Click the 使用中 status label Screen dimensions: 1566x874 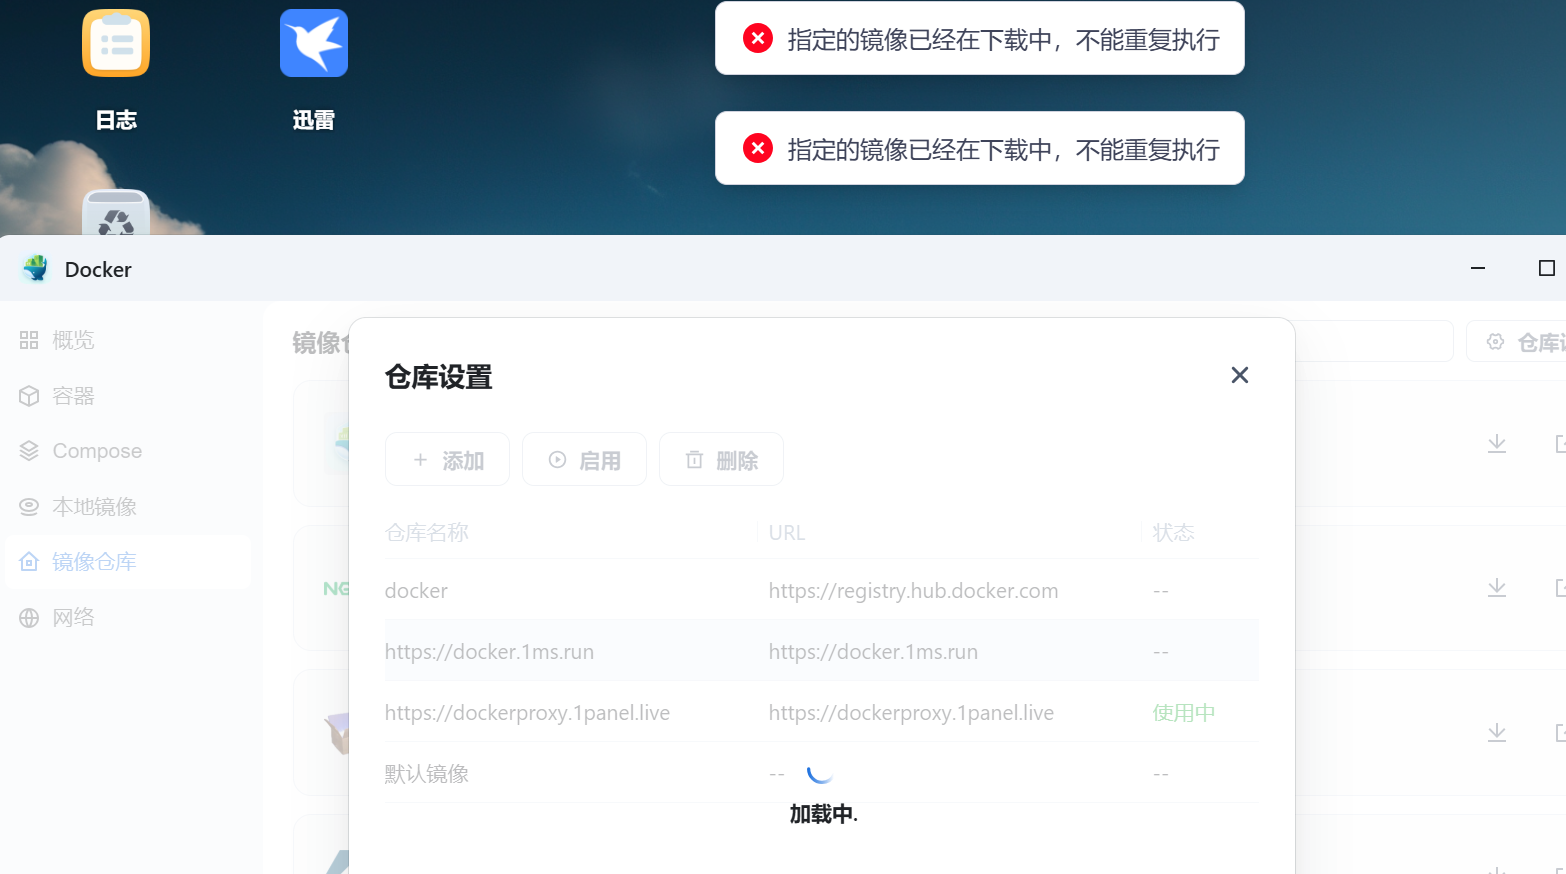click(x=1184, y=713)
